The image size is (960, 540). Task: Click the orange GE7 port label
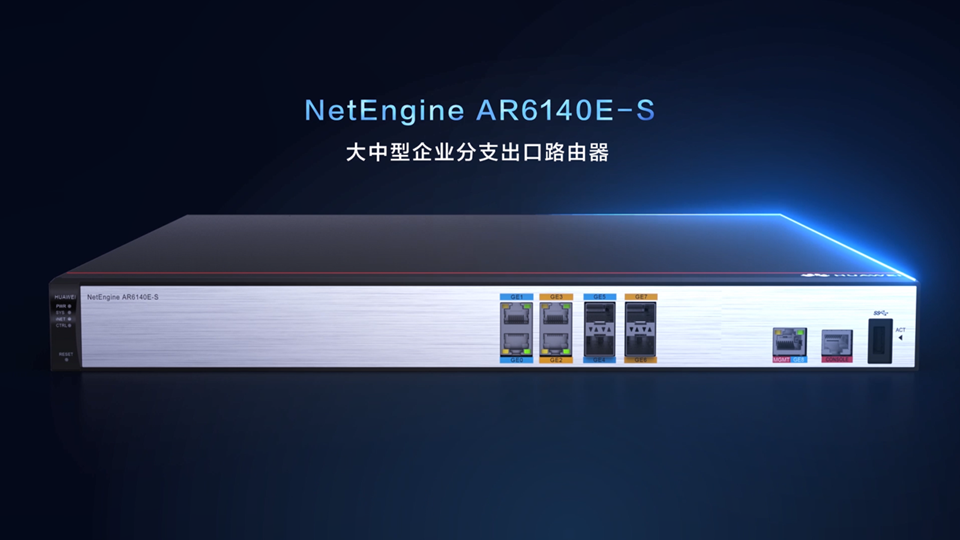(x=640, y=297)
